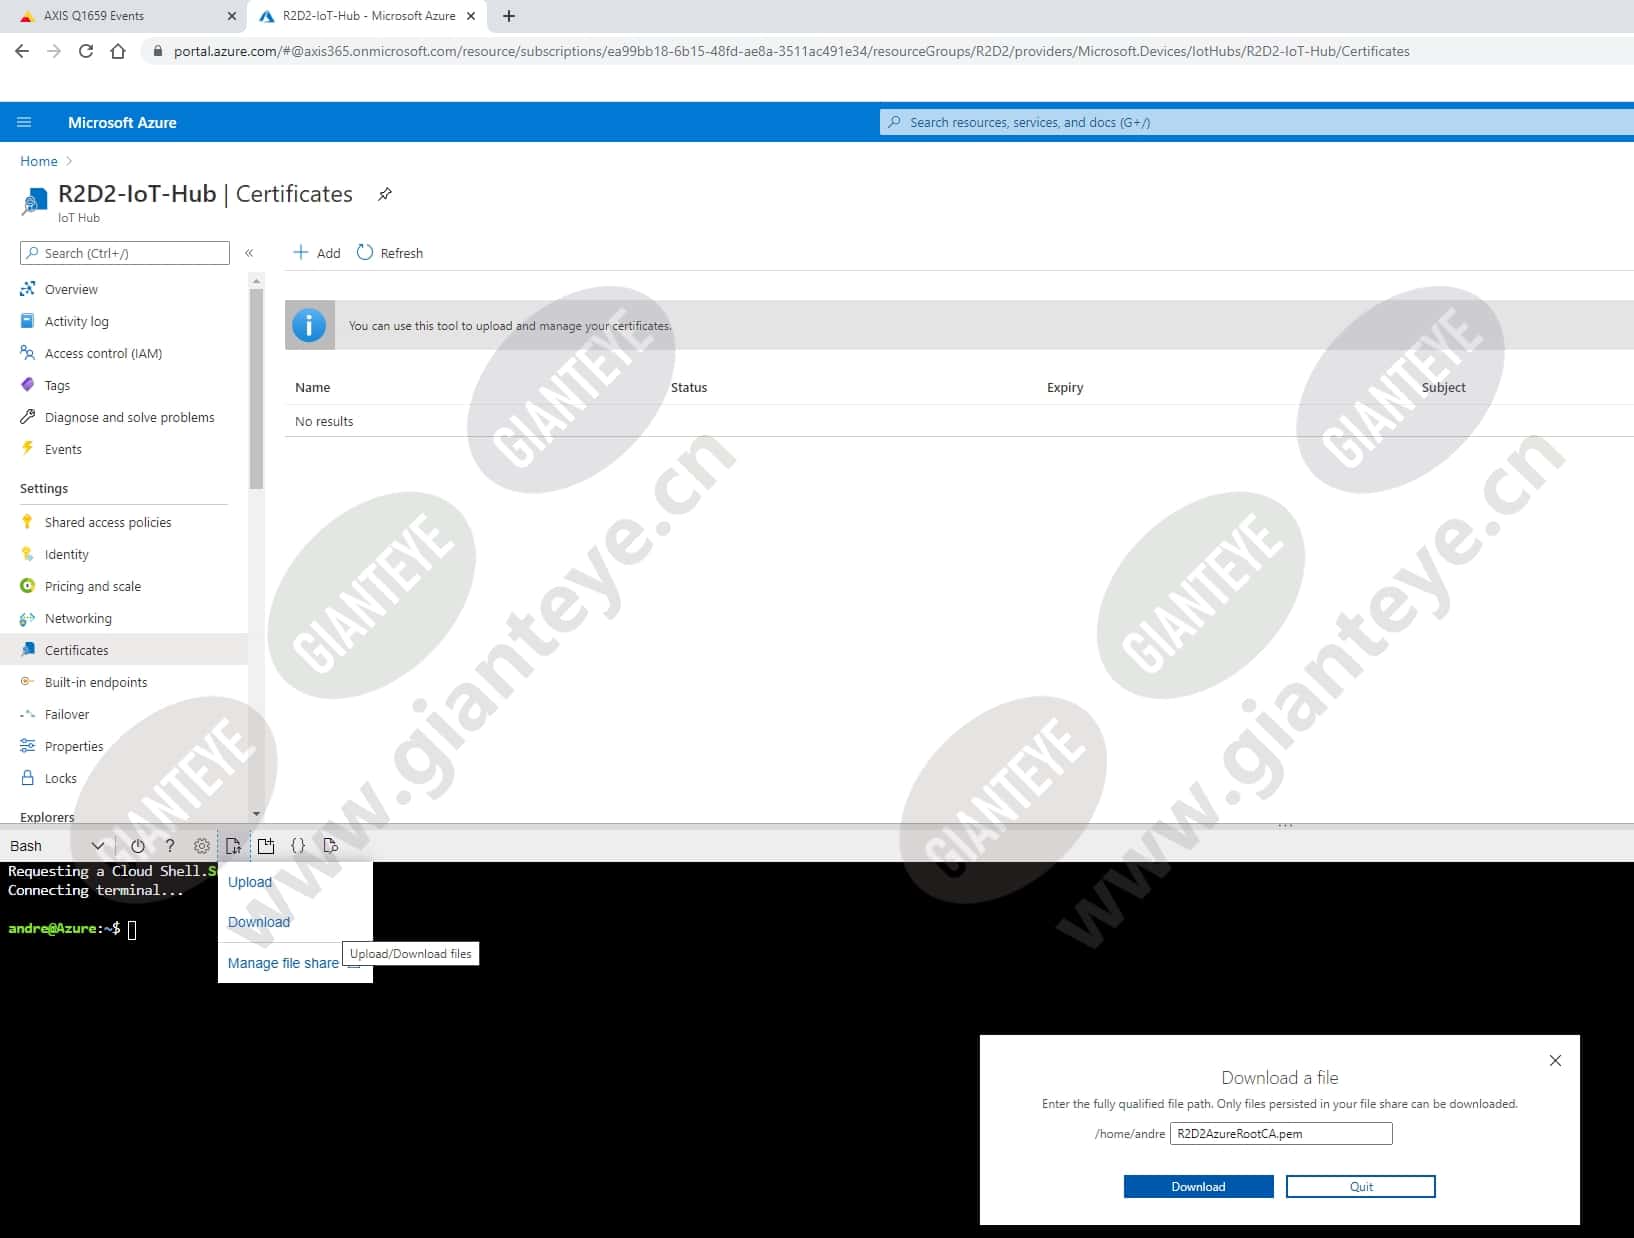The width and height of the screenshot is (1634, 1238).
Task: Open a new Cloud Shell session icon
Action: point(266,846)
